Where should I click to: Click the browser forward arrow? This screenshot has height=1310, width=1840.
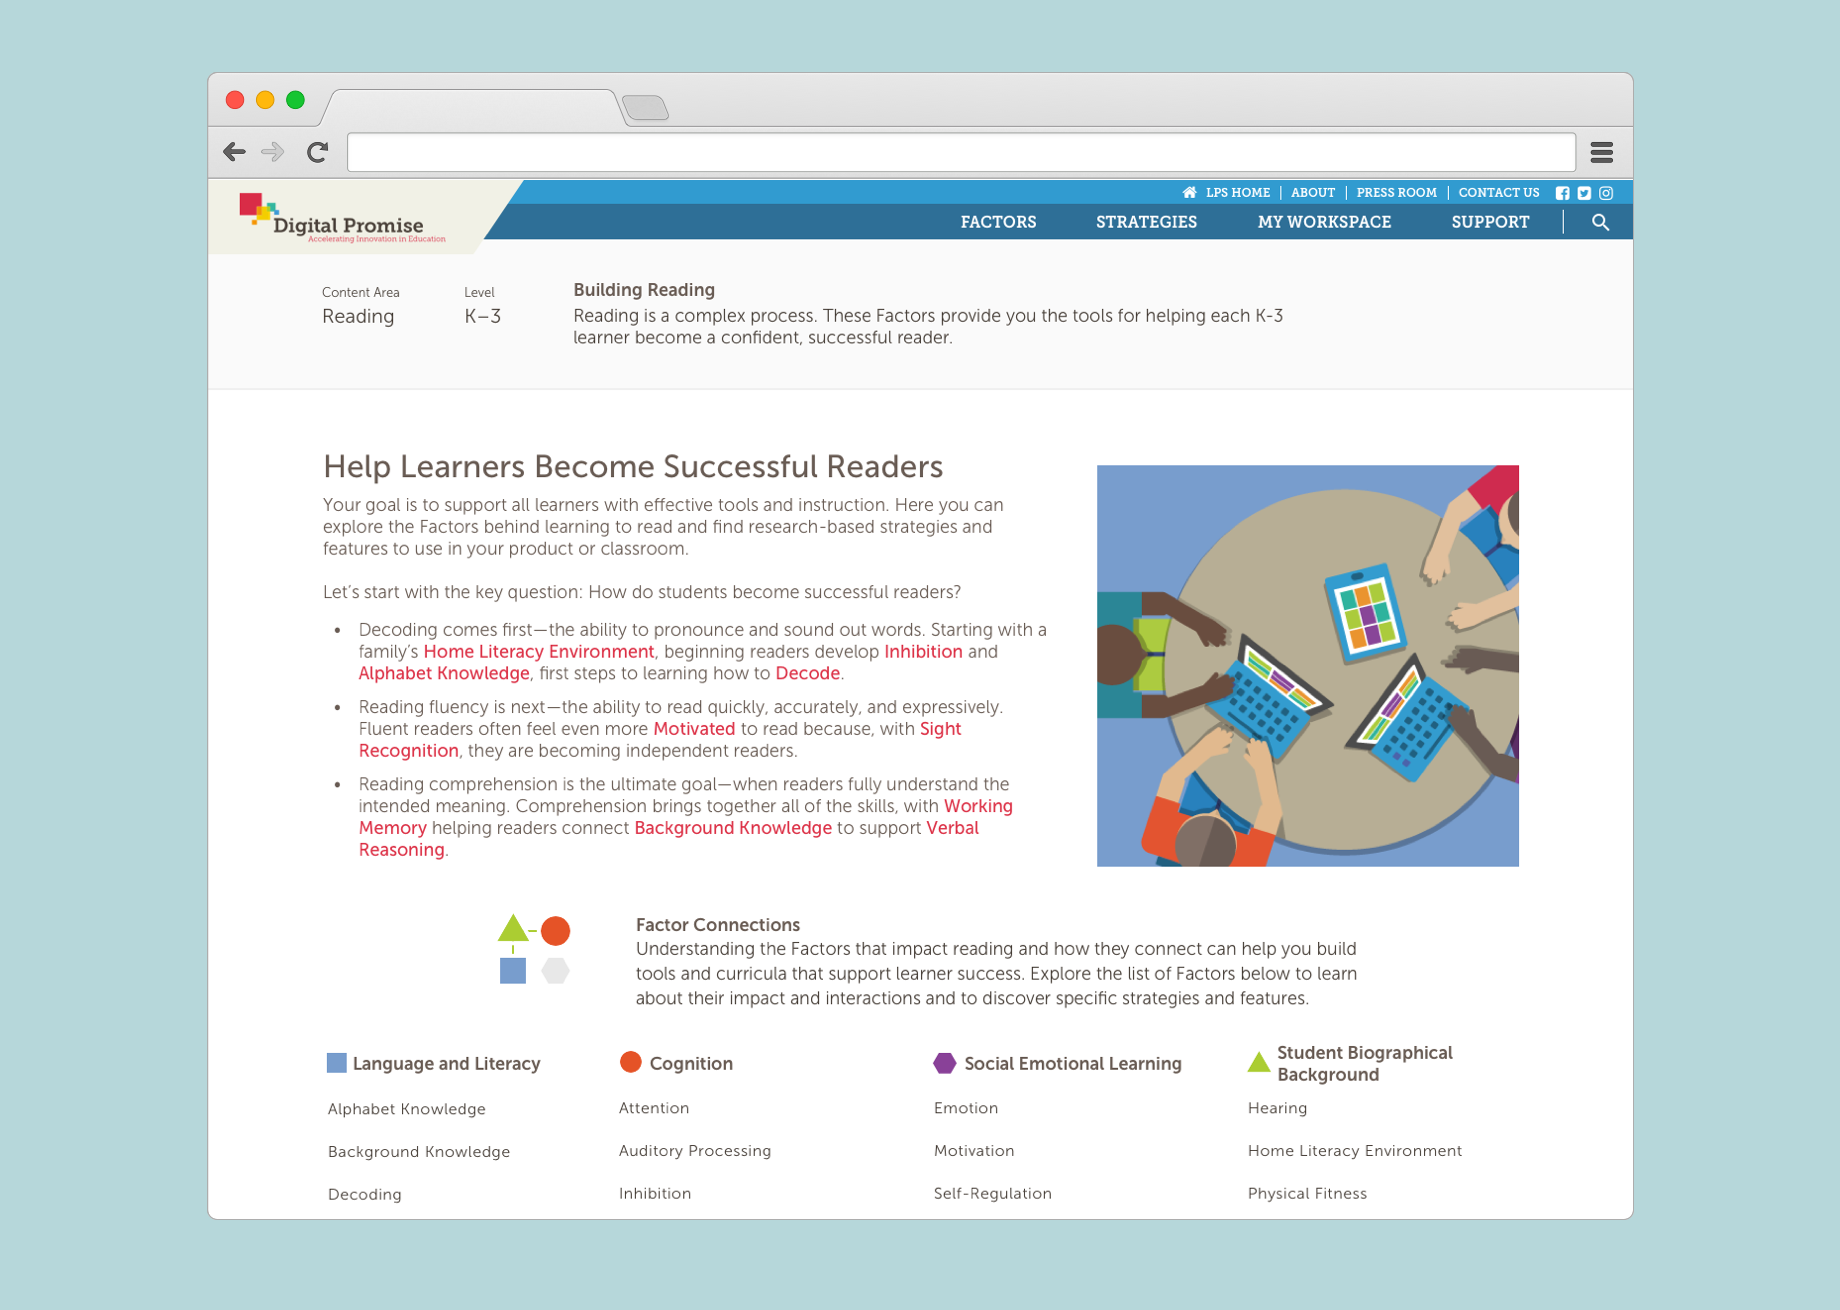coord(272,152)
